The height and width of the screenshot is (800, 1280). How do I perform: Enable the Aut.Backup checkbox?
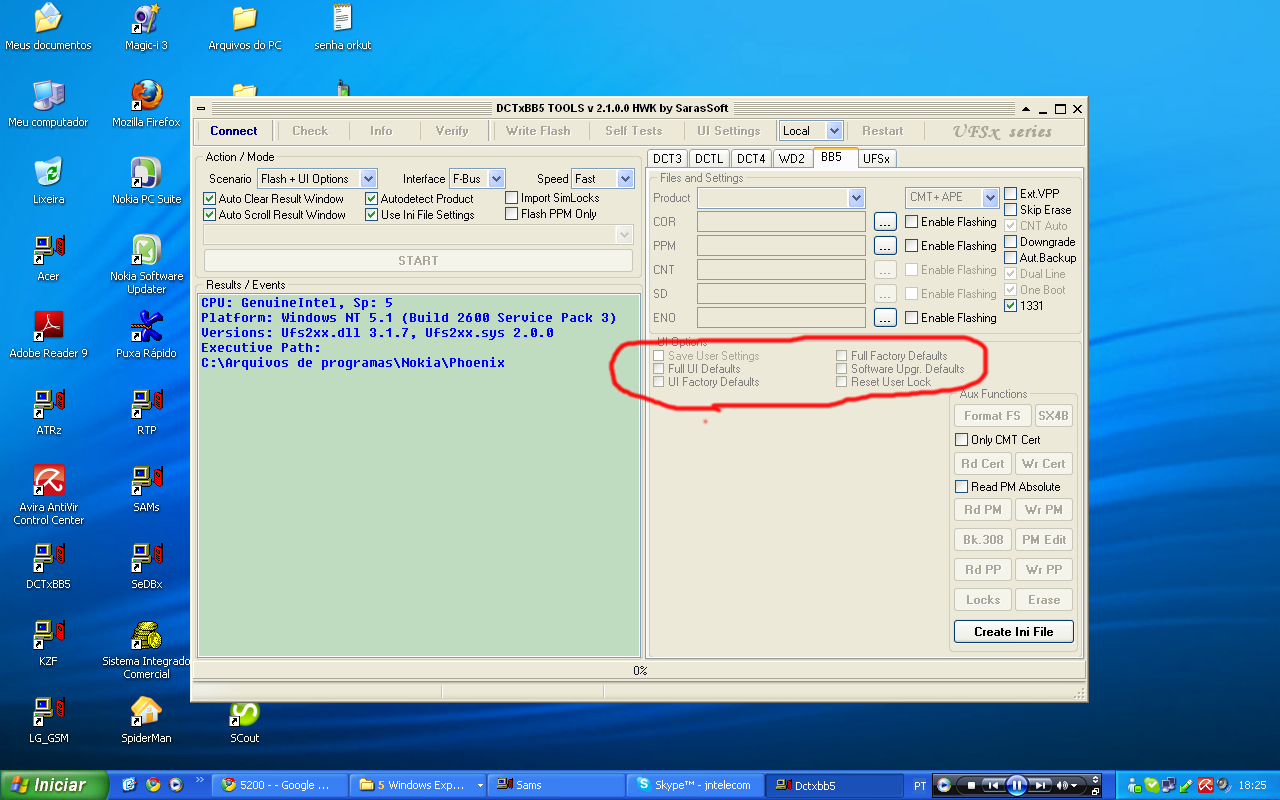(1011, 258)
